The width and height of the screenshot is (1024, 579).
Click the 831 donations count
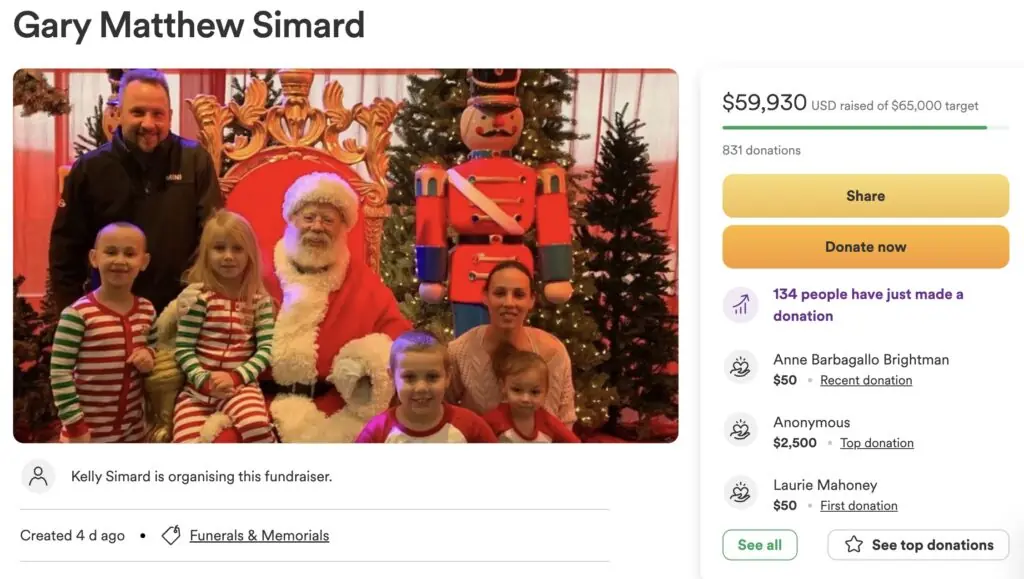[761, 150]
